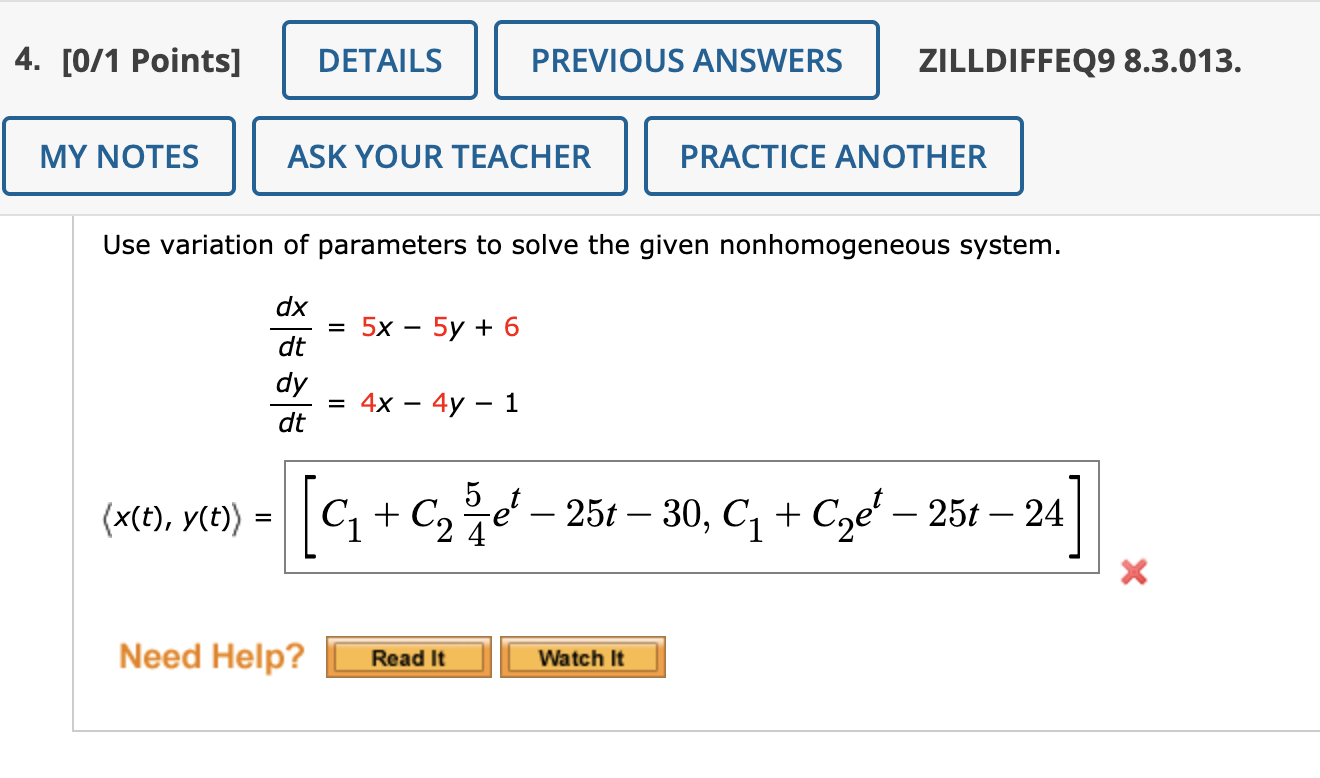This screenshot has width=1320, height=778.
Task: Open the Read It textbook reference
Action: tap(408, 656)
